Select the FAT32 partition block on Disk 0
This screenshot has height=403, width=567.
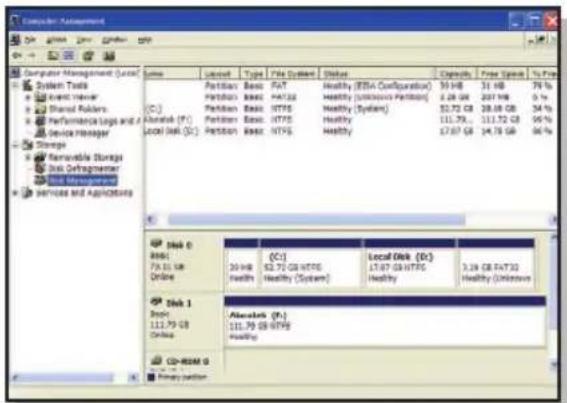pos(496,263)
